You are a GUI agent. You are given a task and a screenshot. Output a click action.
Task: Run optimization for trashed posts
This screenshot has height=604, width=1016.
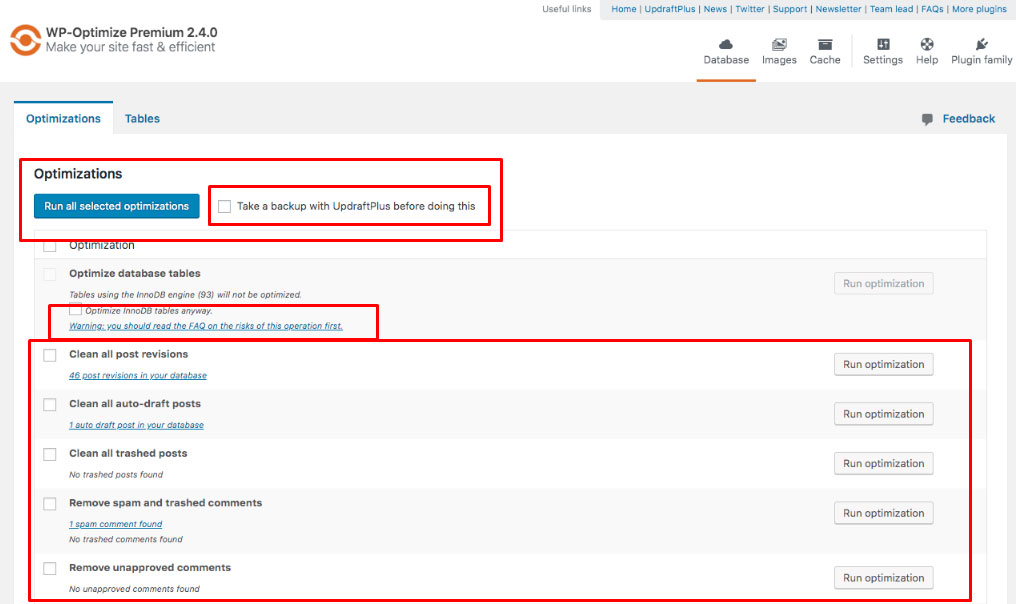click(x=883, y=463)
